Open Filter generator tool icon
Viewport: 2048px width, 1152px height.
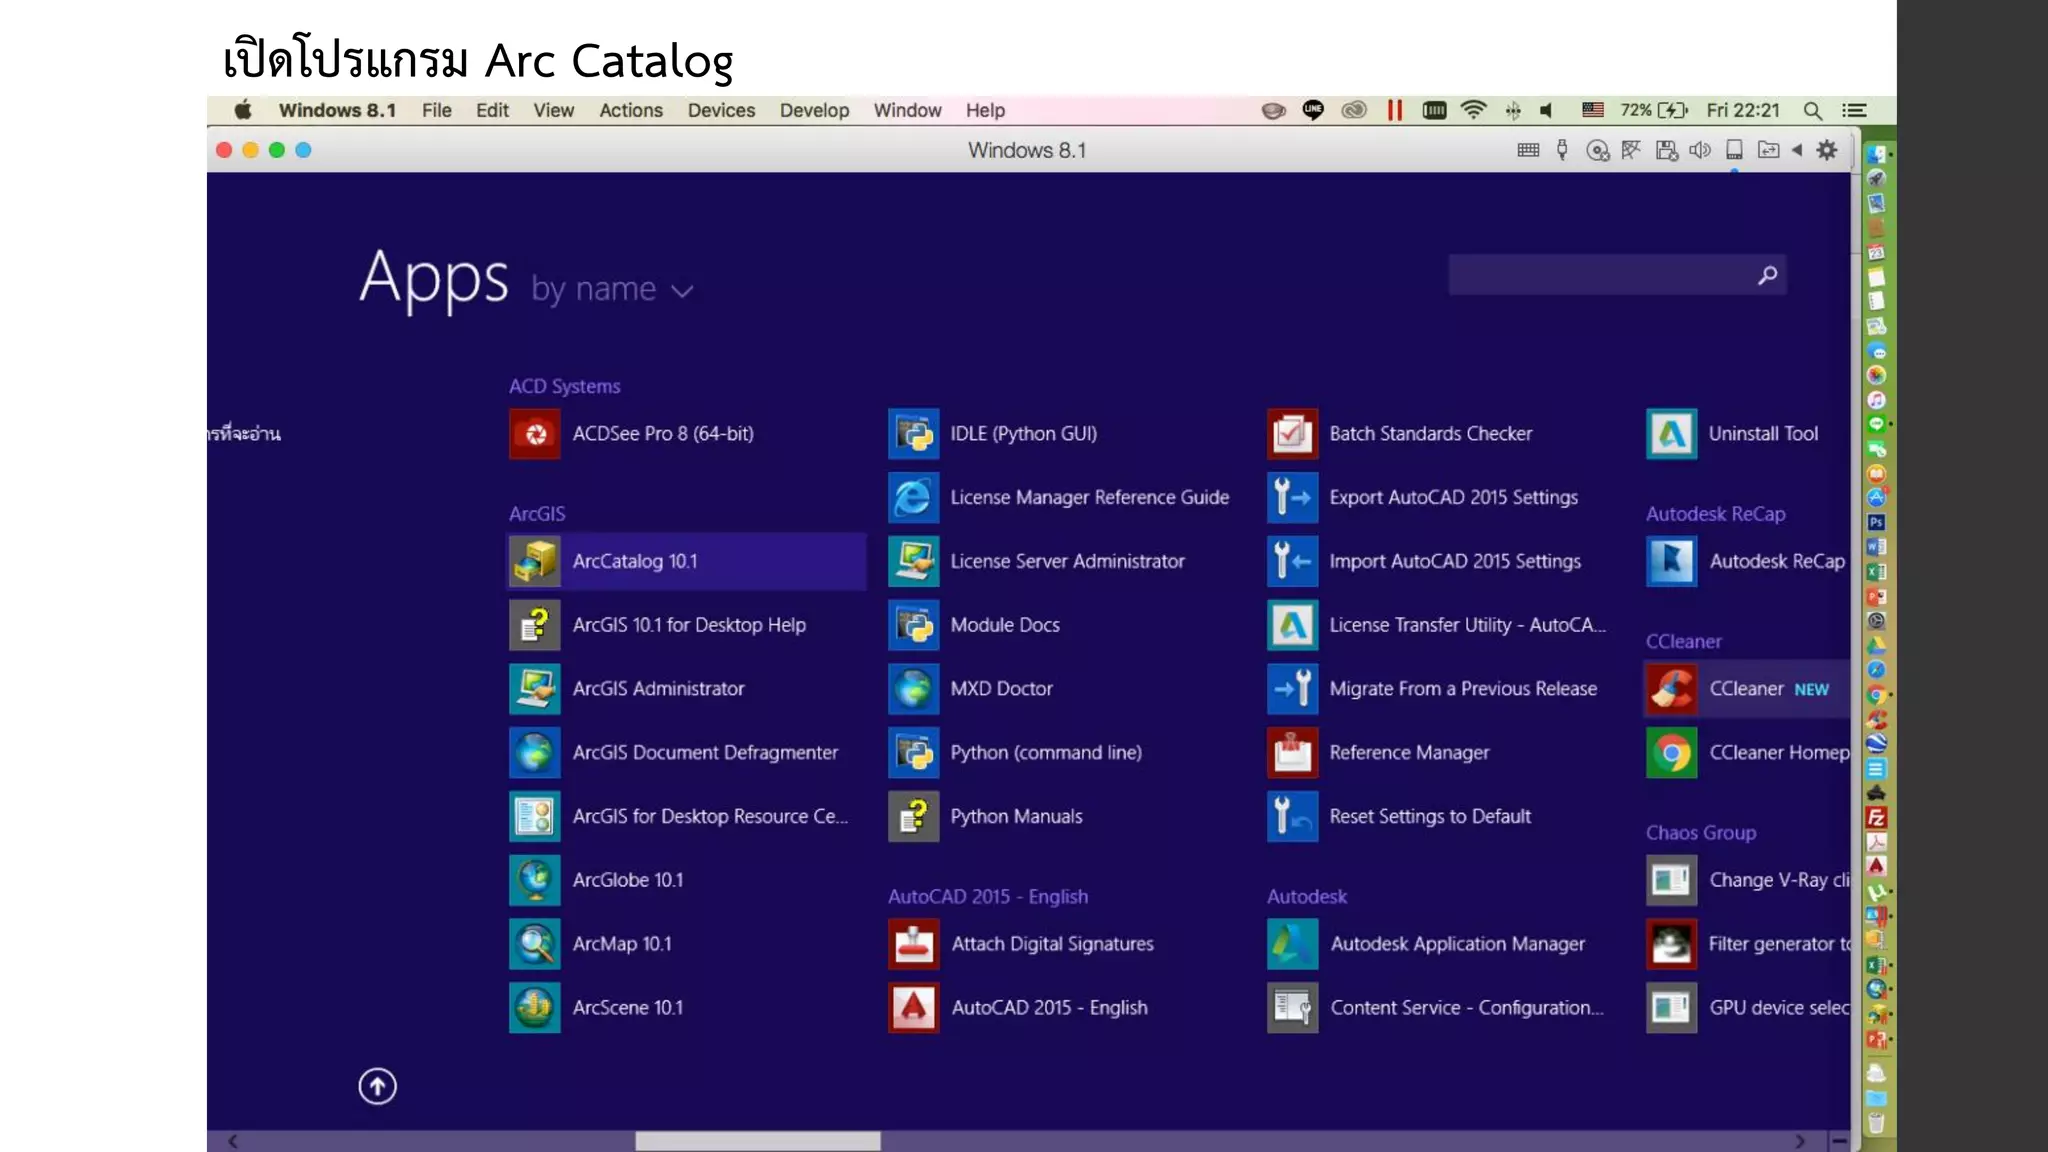[1672, 944]
